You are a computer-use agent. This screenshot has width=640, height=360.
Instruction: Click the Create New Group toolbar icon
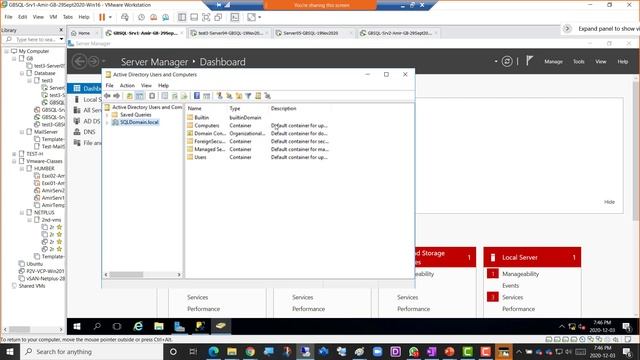pyautogui.click(x=229, y=96)
